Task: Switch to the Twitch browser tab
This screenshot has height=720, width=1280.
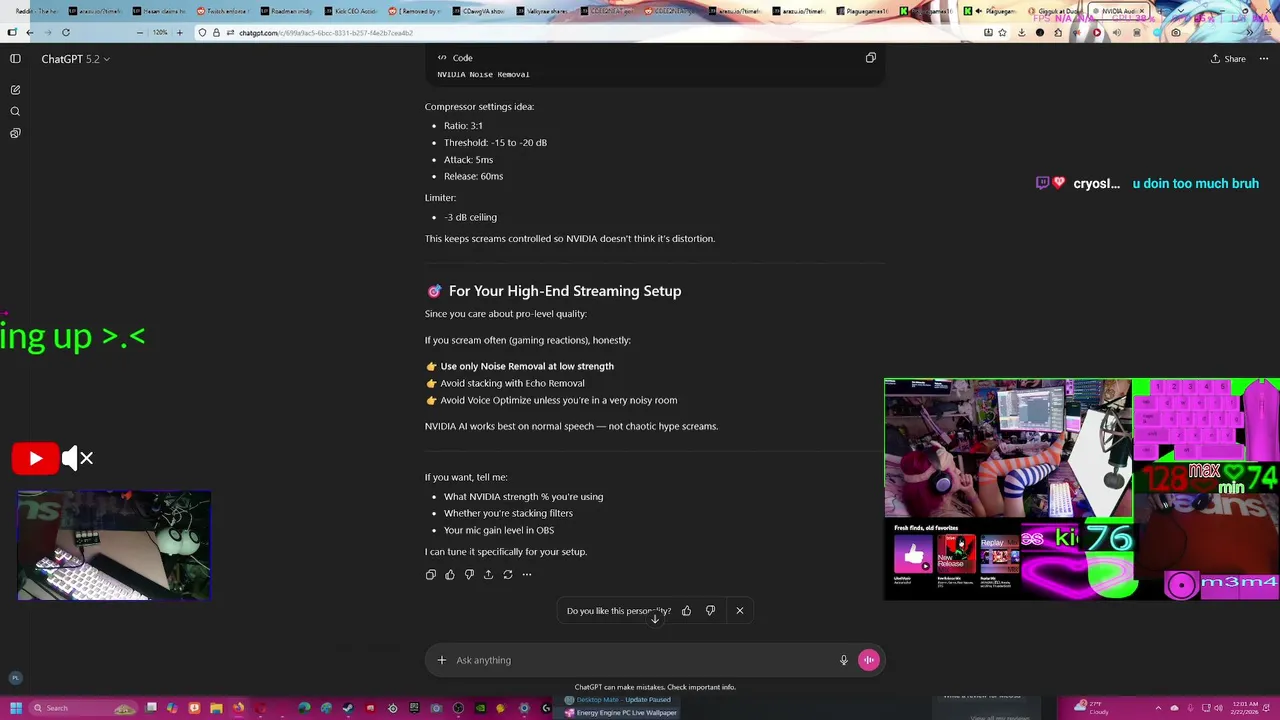Action: 225,11
